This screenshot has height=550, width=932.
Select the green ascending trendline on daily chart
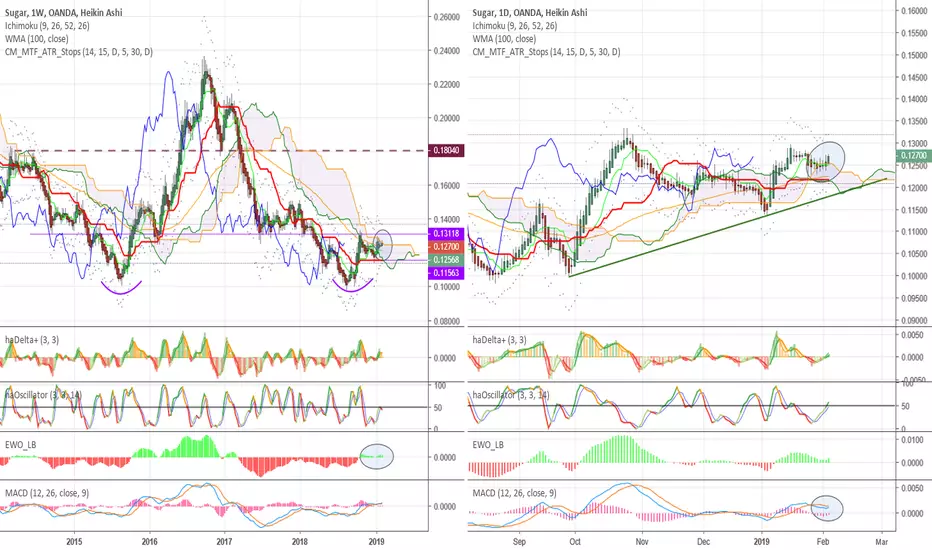tap(727, 228)
